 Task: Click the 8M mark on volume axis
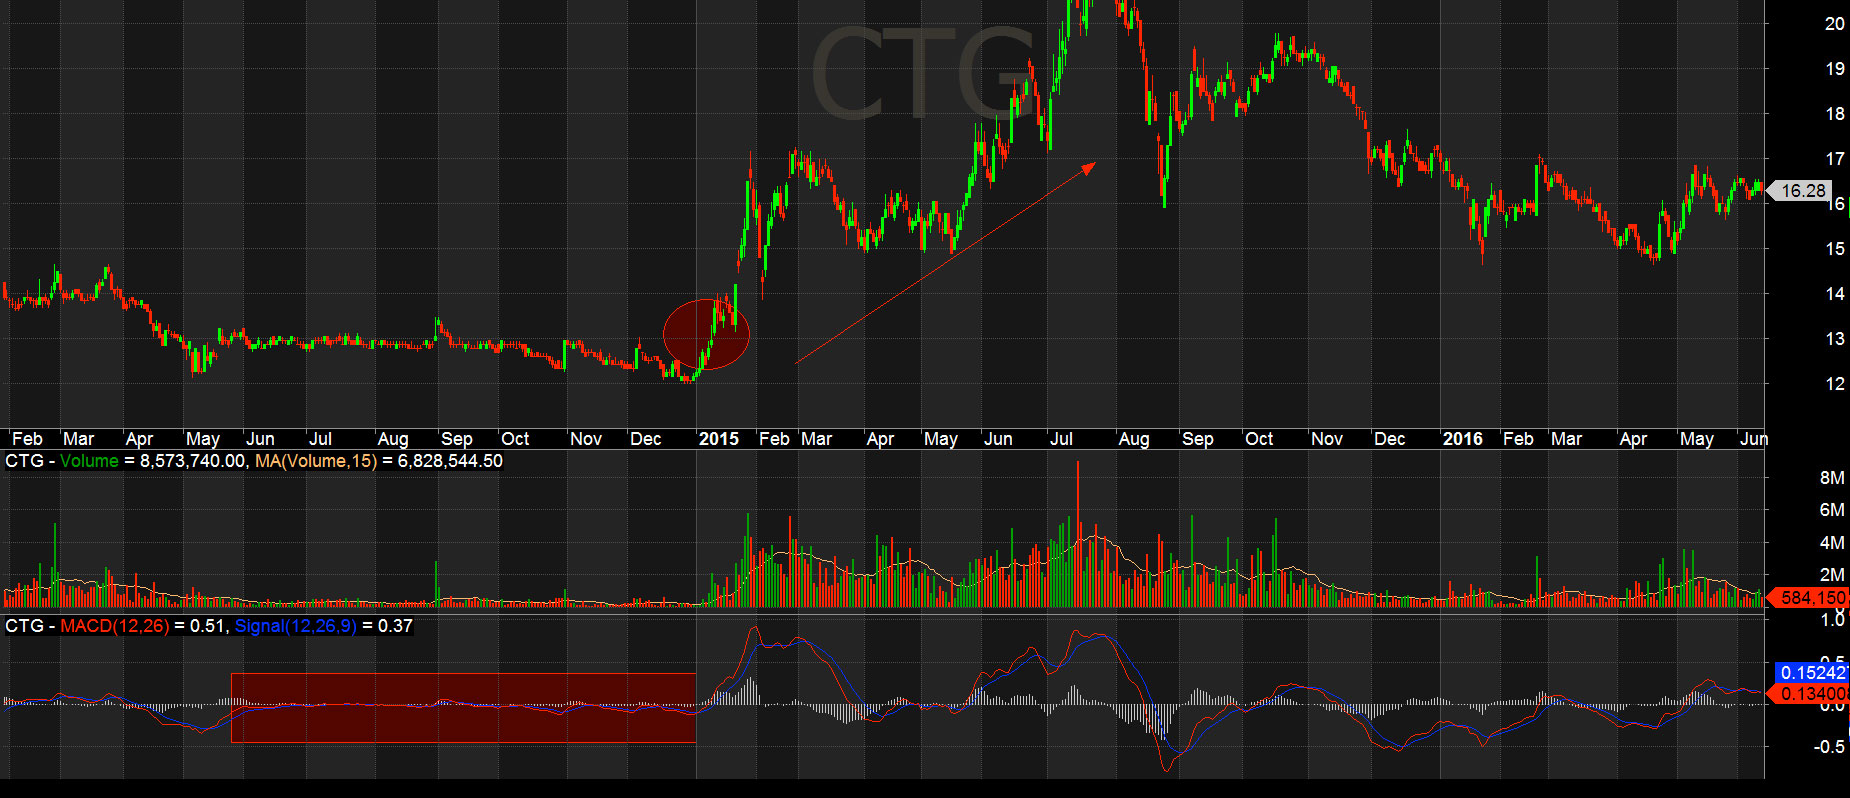tap(1832, 478)
